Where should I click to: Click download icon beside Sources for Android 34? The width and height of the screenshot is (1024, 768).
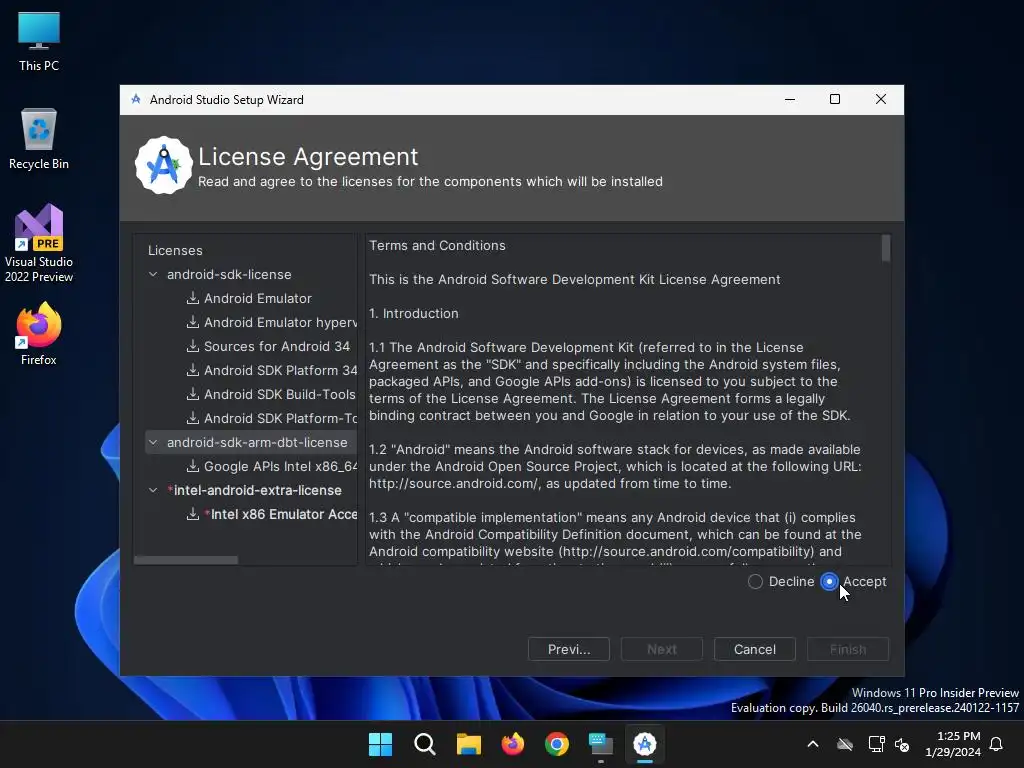tap(193, 346)
